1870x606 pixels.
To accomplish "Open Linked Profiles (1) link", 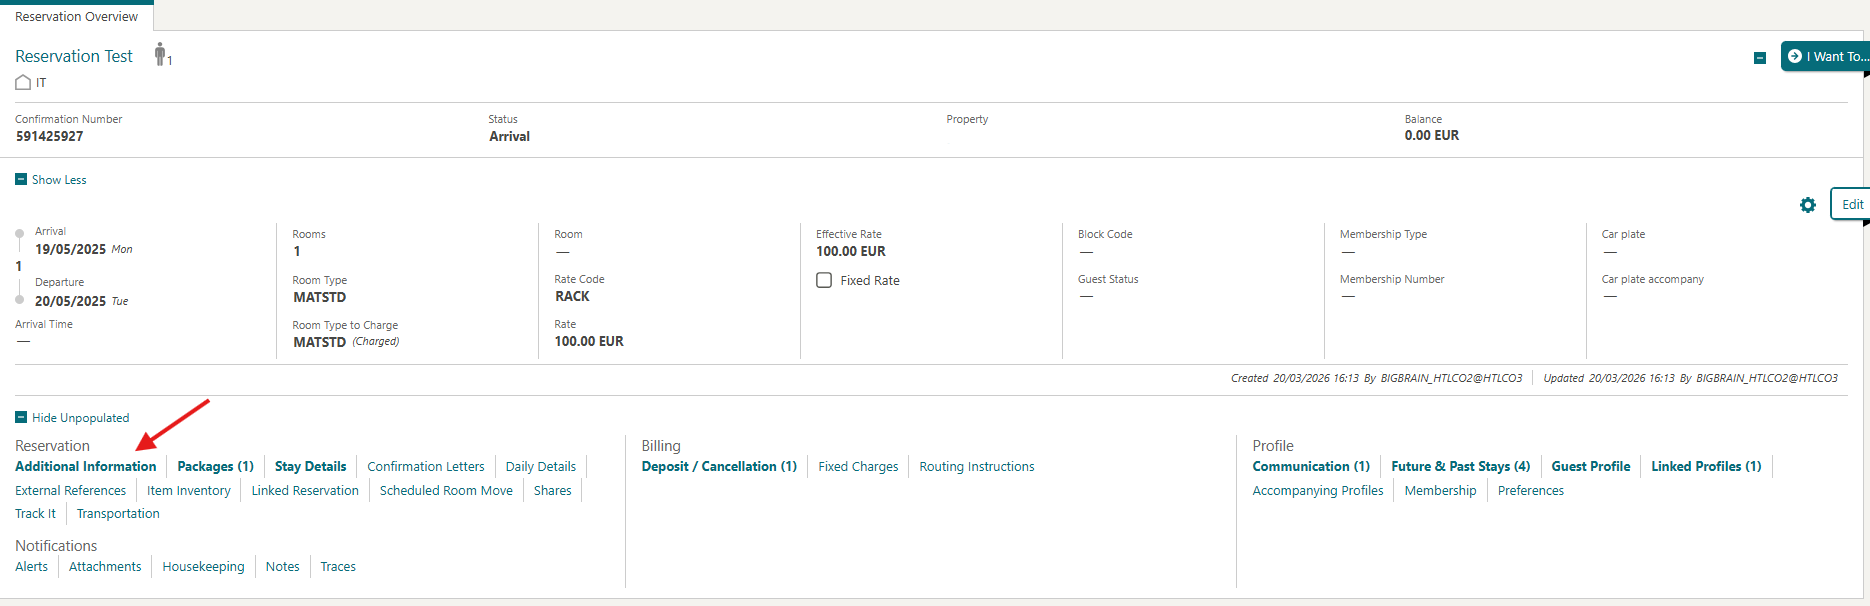I will [1705, 467].
